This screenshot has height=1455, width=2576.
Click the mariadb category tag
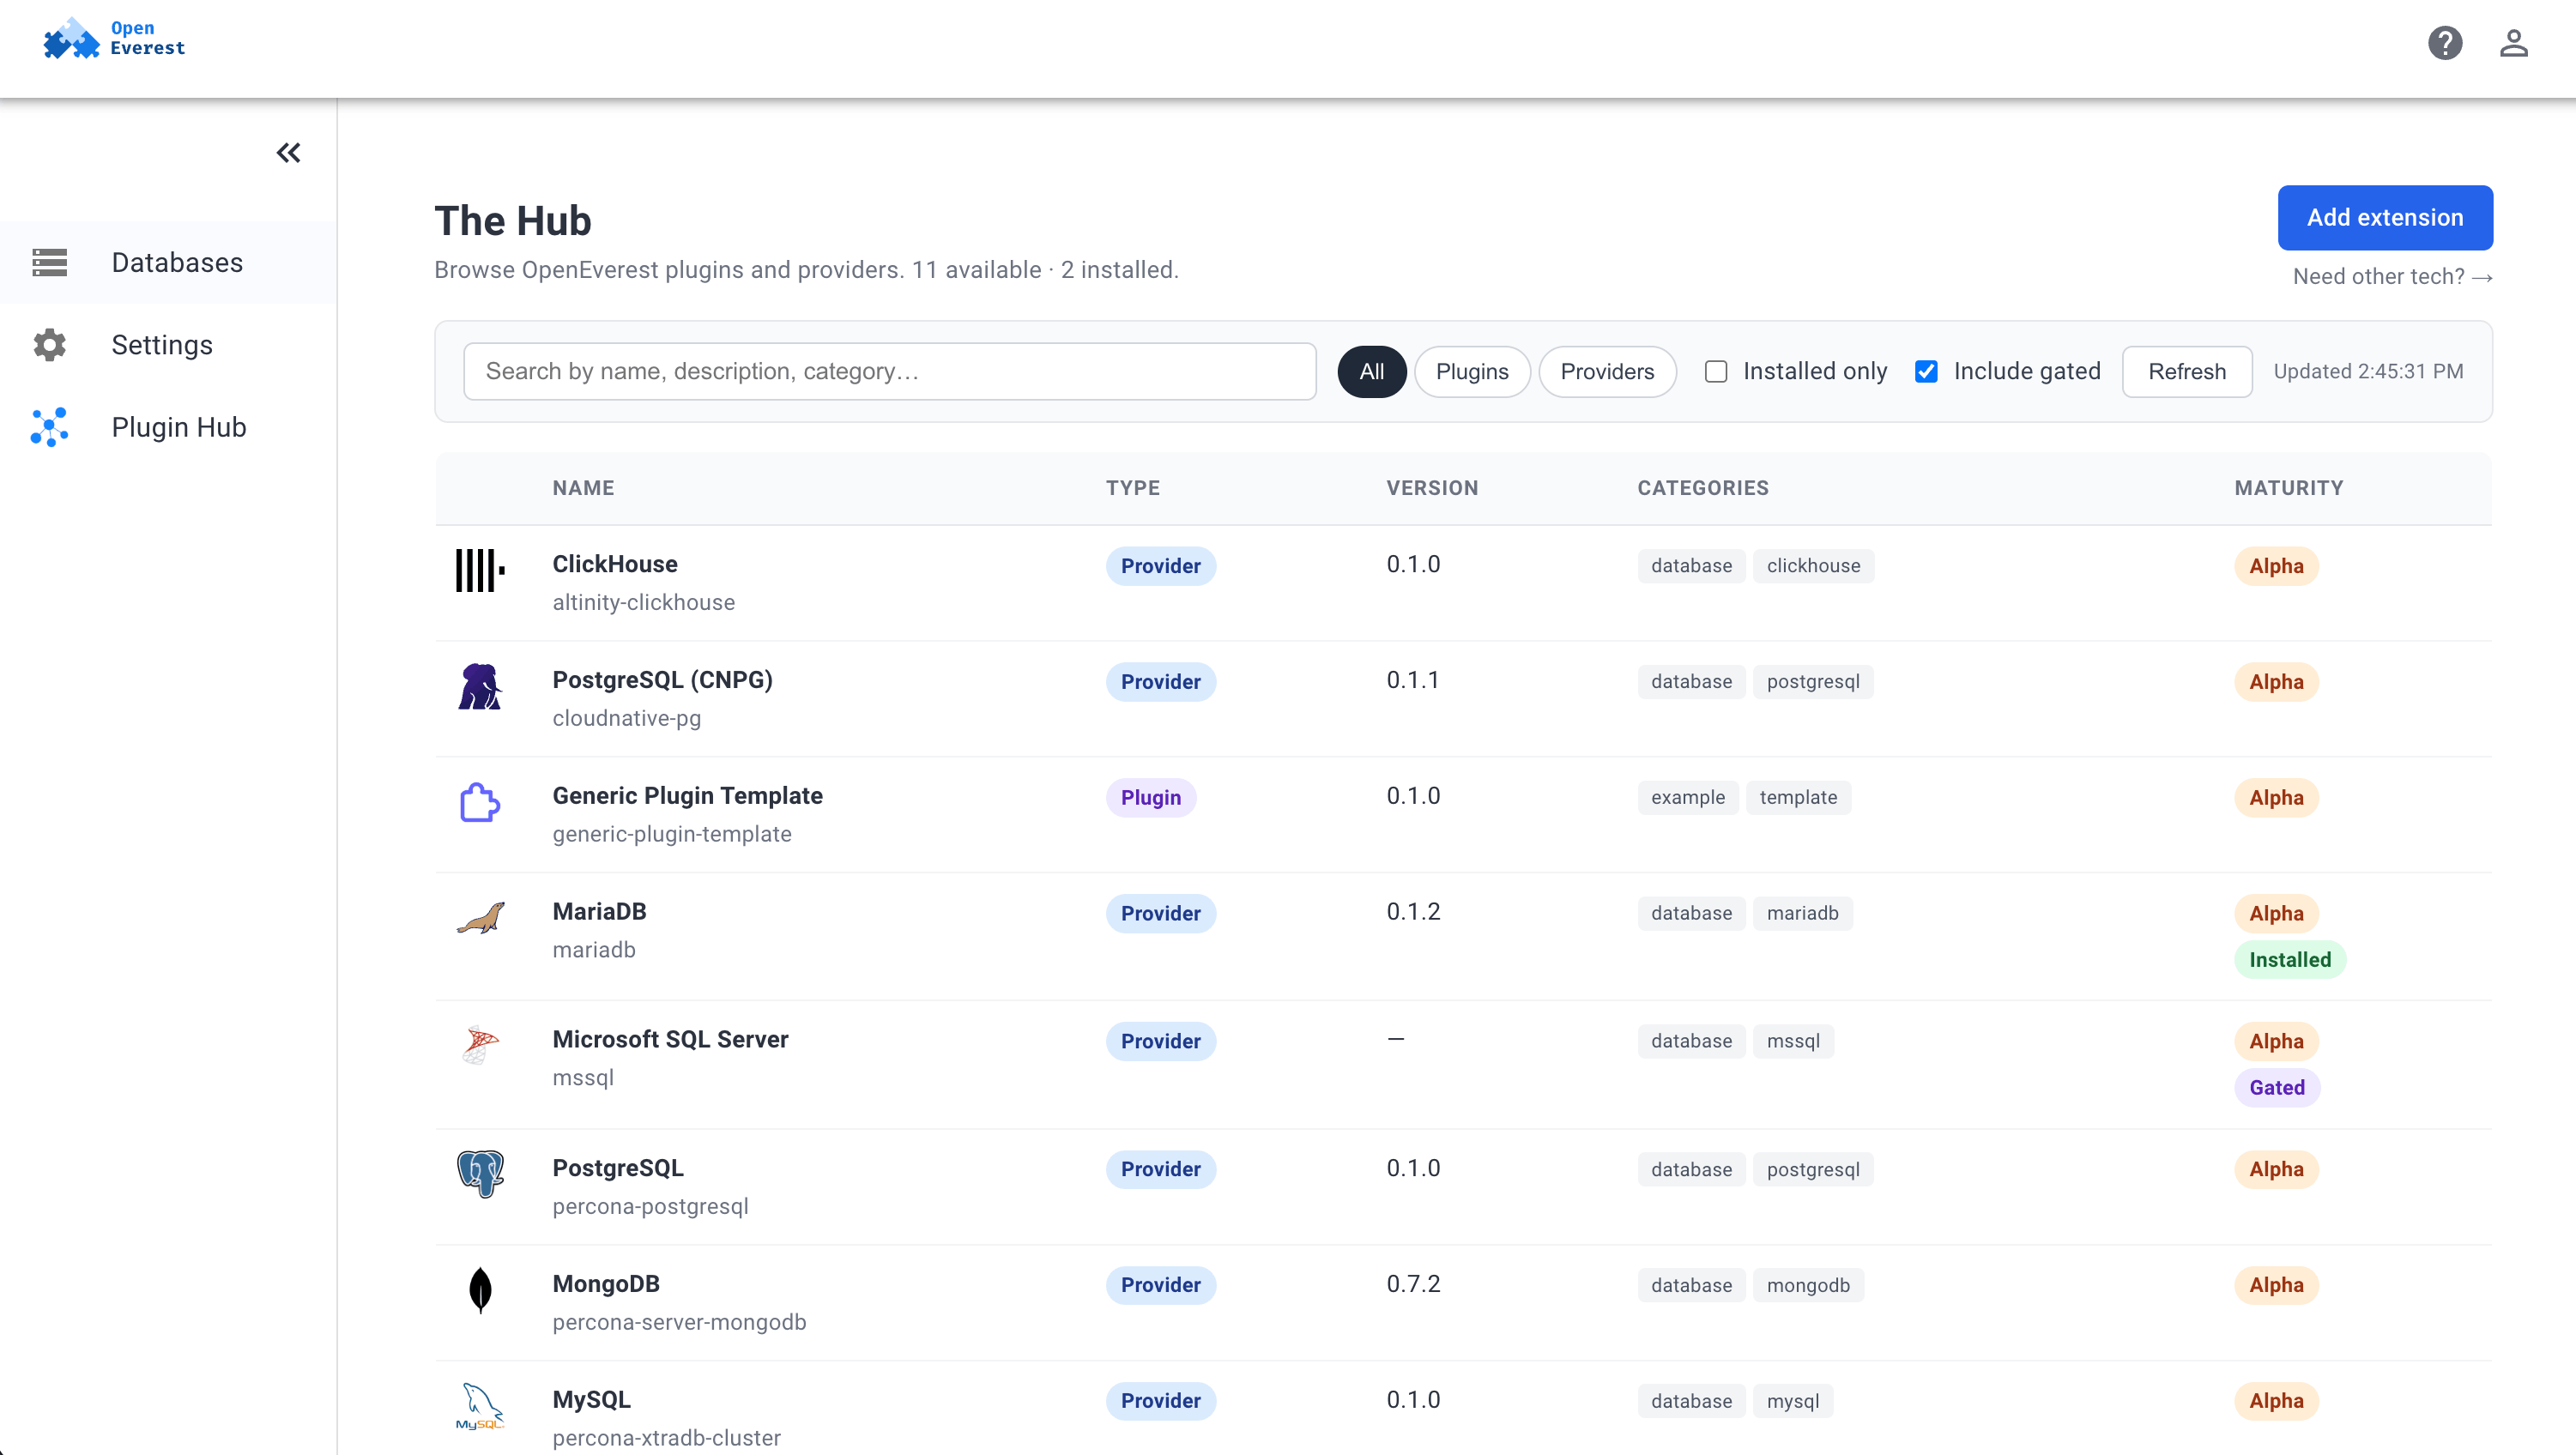(1802, 914)
